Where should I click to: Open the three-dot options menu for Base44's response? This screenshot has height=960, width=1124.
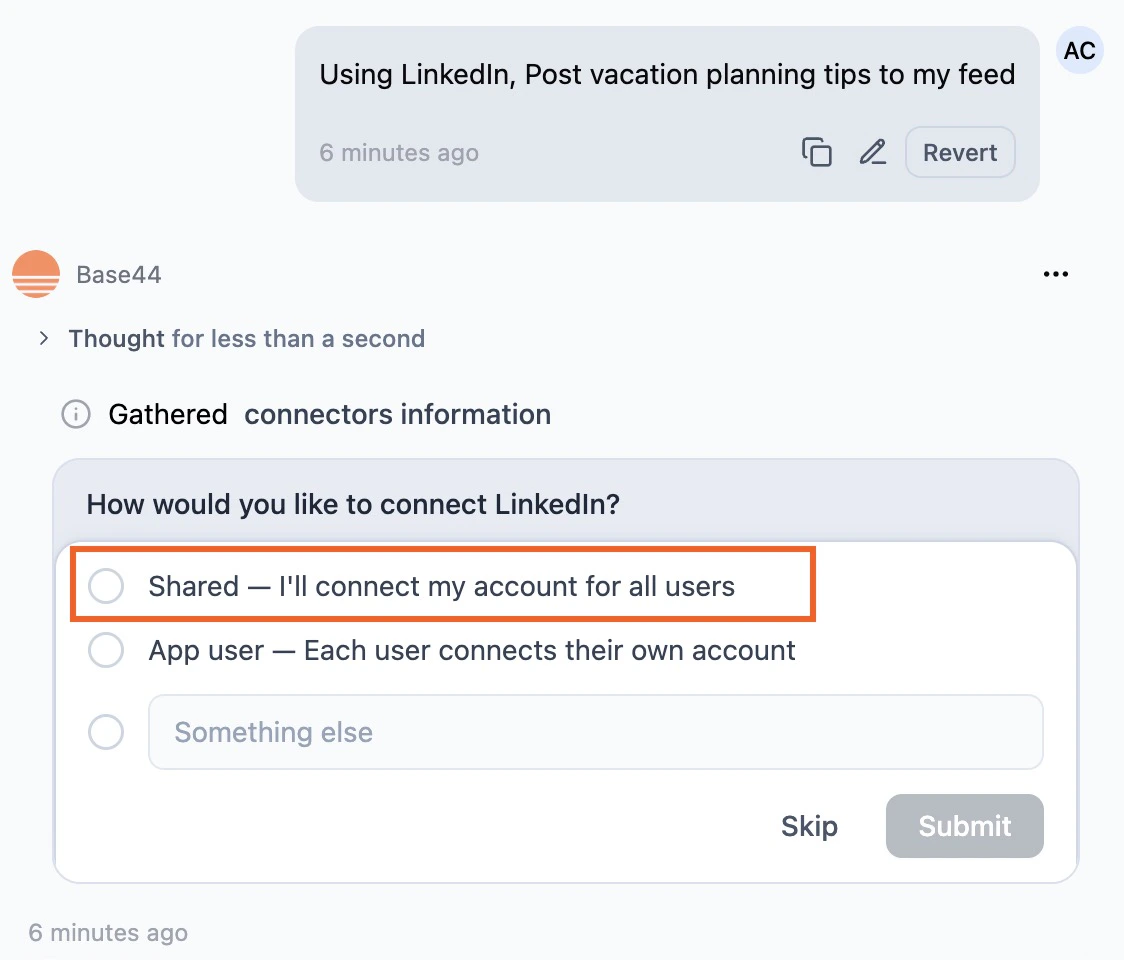coord(1056,274)
